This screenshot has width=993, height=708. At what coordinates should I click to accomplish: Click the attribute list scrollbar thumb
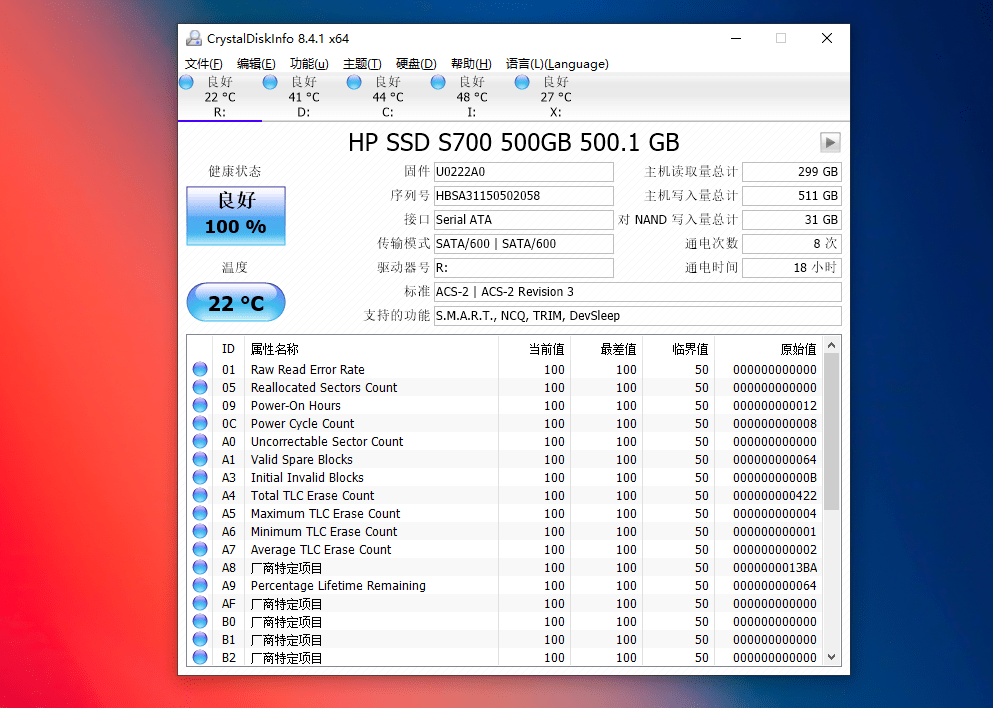coord(832,432)
